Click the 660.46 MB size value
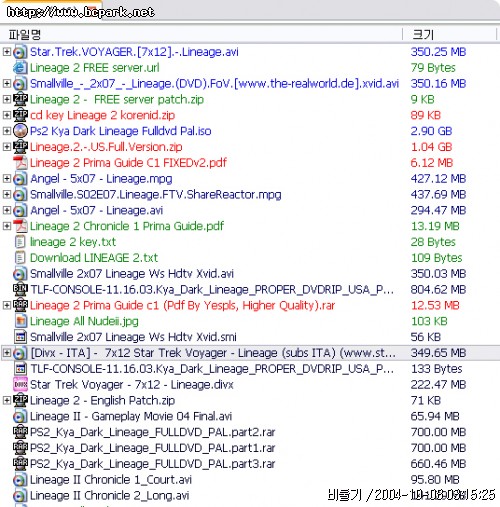The width and height of the screenshot is (500, 507). click(438, 464)
